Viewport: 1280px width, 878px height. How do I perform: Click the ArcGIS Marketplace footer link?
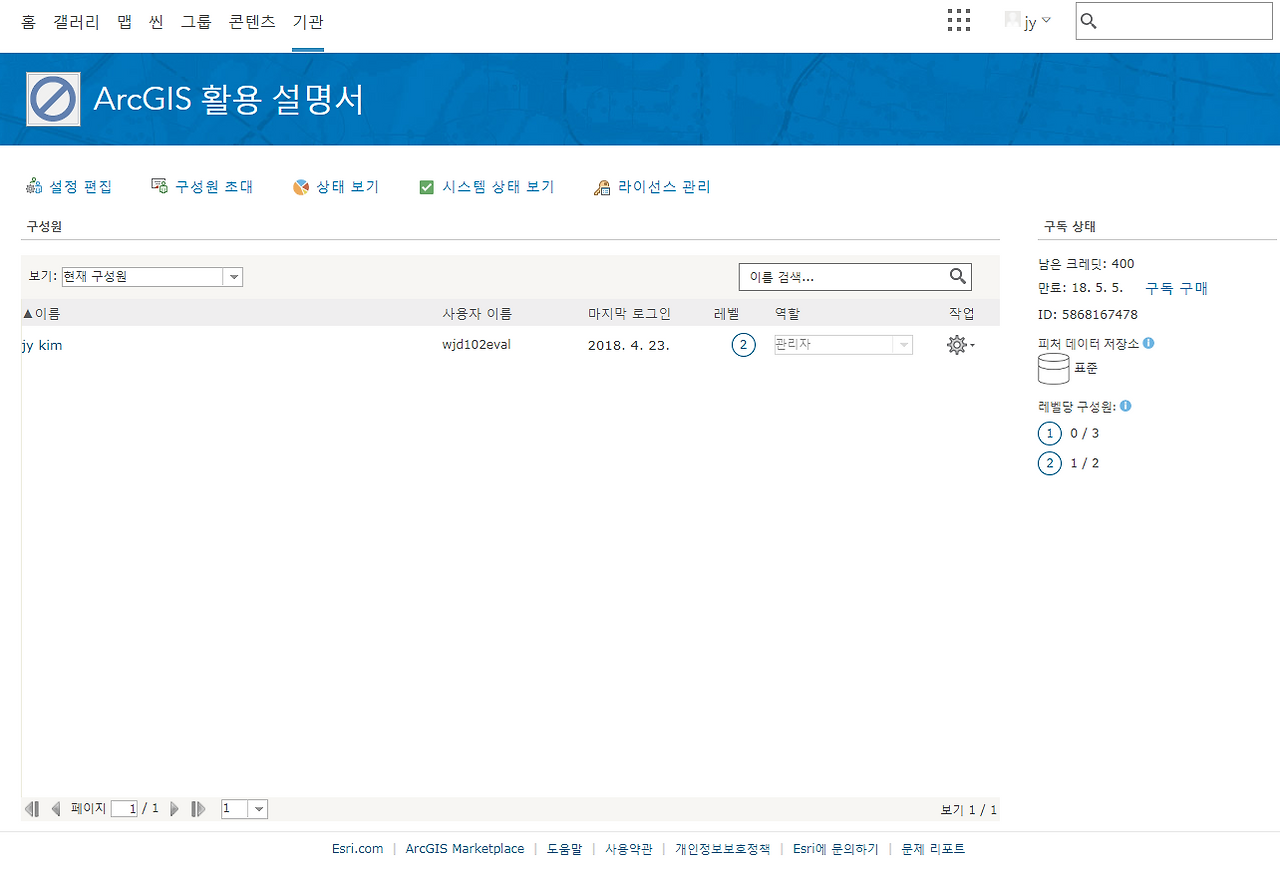pos(465,849)
